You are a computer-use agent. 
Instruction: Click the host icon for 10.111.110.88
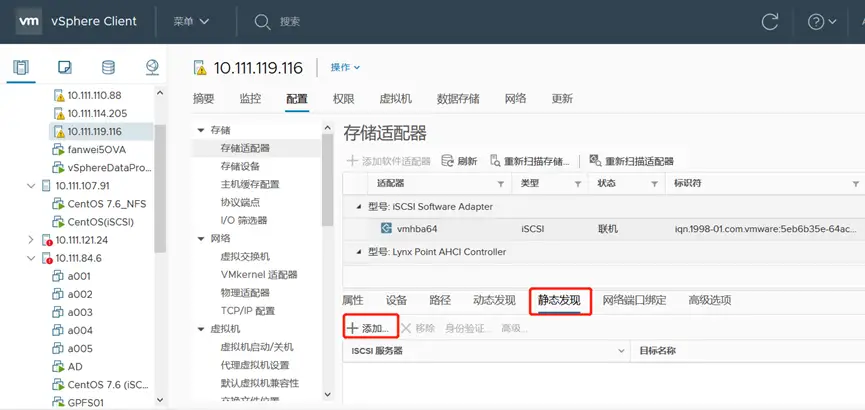pos(60,95)
